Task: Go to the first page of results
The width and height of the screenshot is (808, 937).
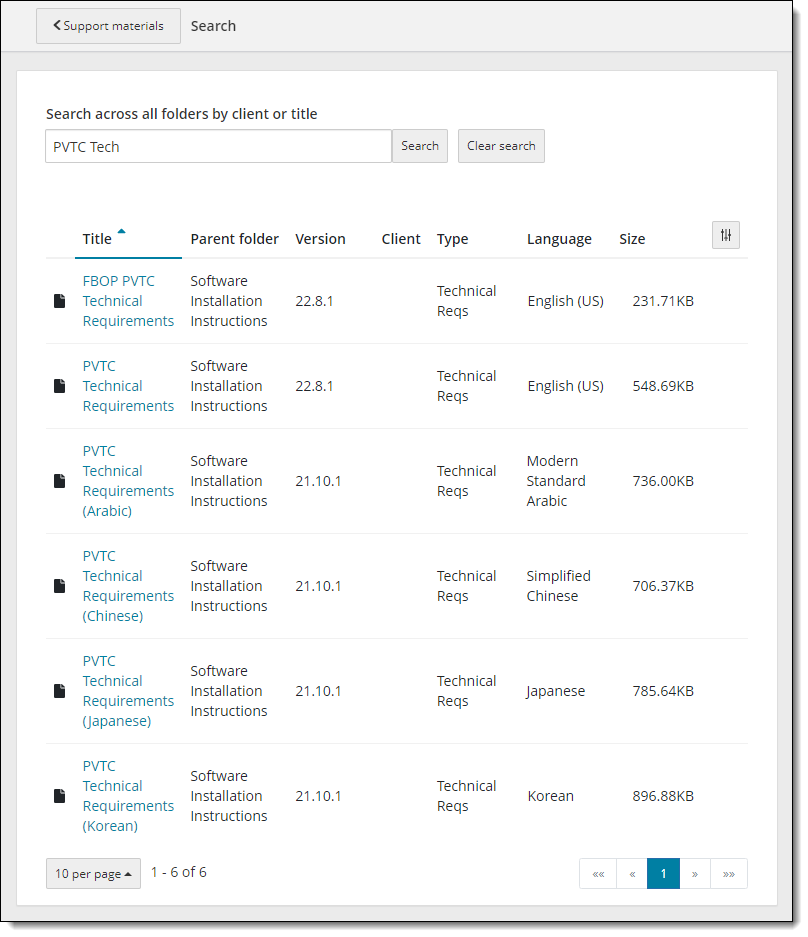Action: pos(598,873)
